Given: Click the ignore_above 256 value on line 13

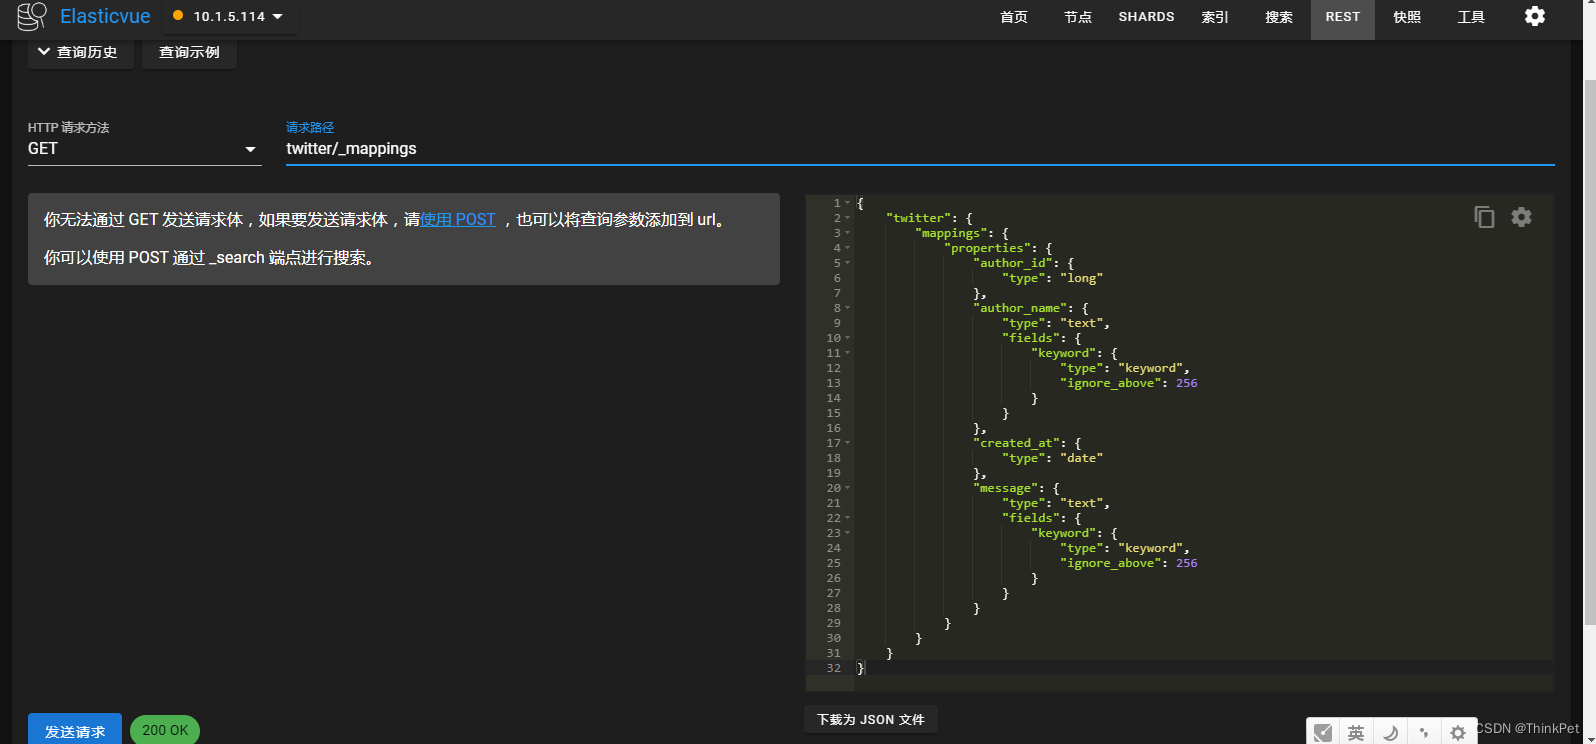Looking at the screenshot, I should point(1186,383).
